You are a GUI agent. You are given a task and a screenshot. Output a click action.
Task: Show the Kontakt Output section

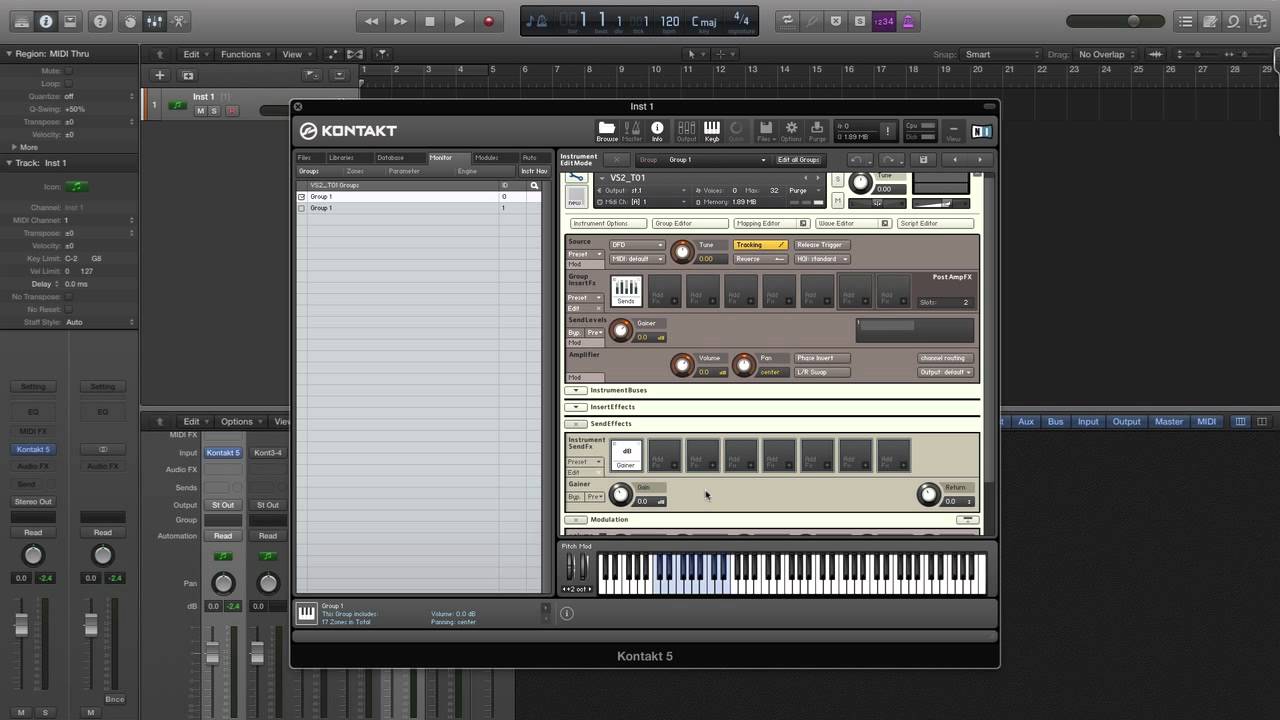(686, 131)
